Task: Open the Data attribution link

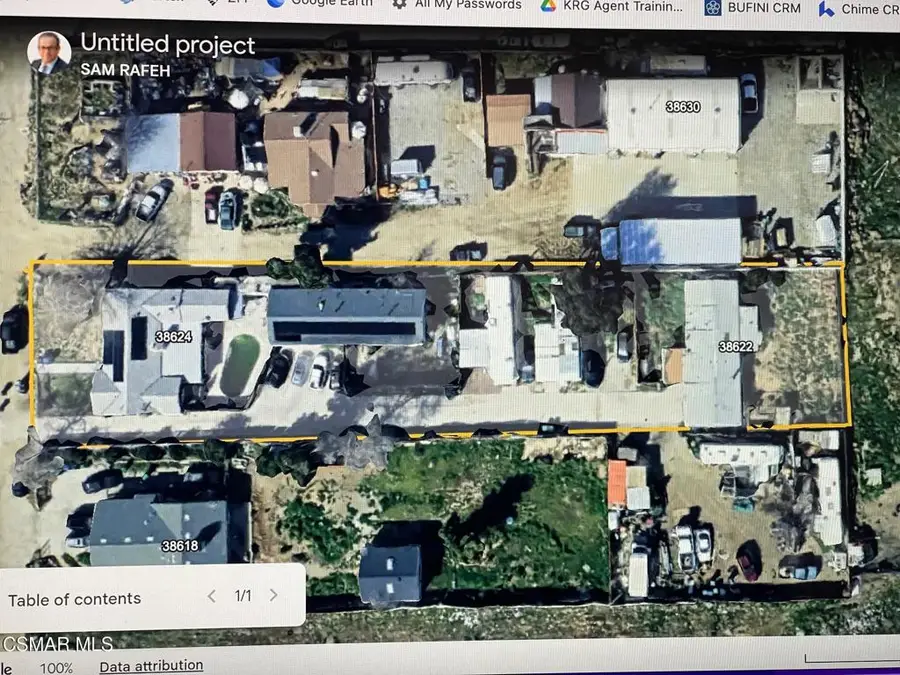Action: pos(150,665)
